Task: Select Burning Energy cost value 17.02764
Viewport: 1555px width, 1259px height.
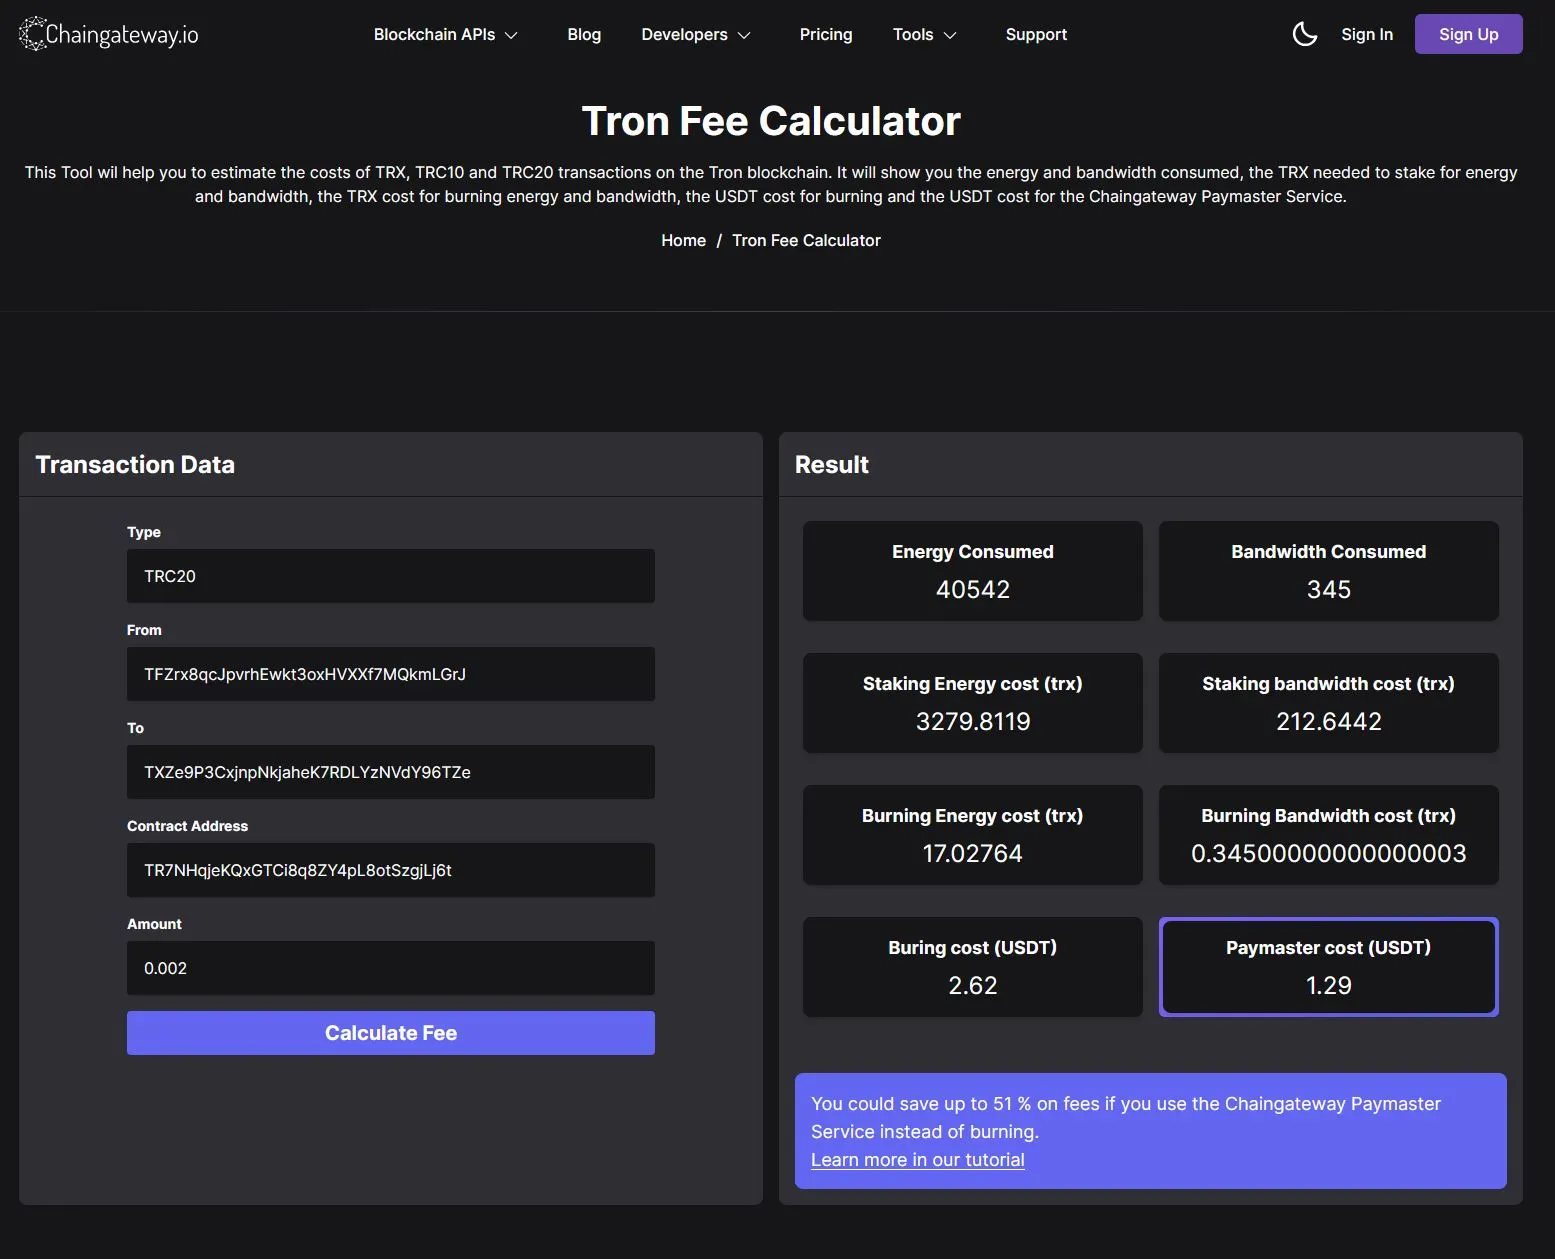Action: 973,853
